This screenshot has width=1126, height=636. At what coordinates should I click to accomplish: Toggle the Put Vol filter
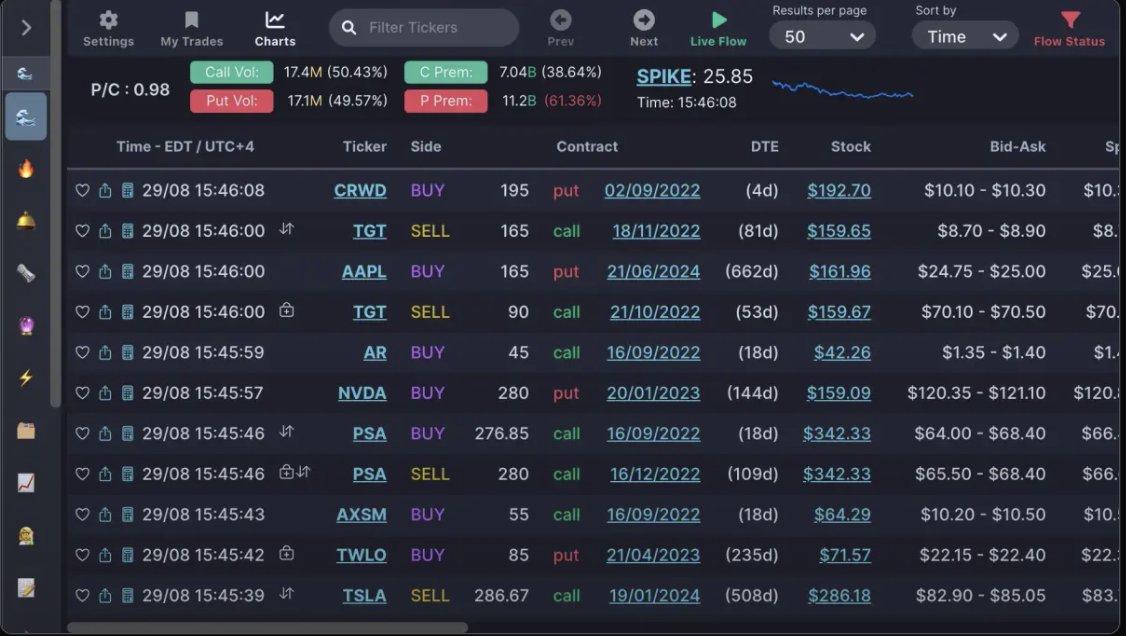point(231,100)
